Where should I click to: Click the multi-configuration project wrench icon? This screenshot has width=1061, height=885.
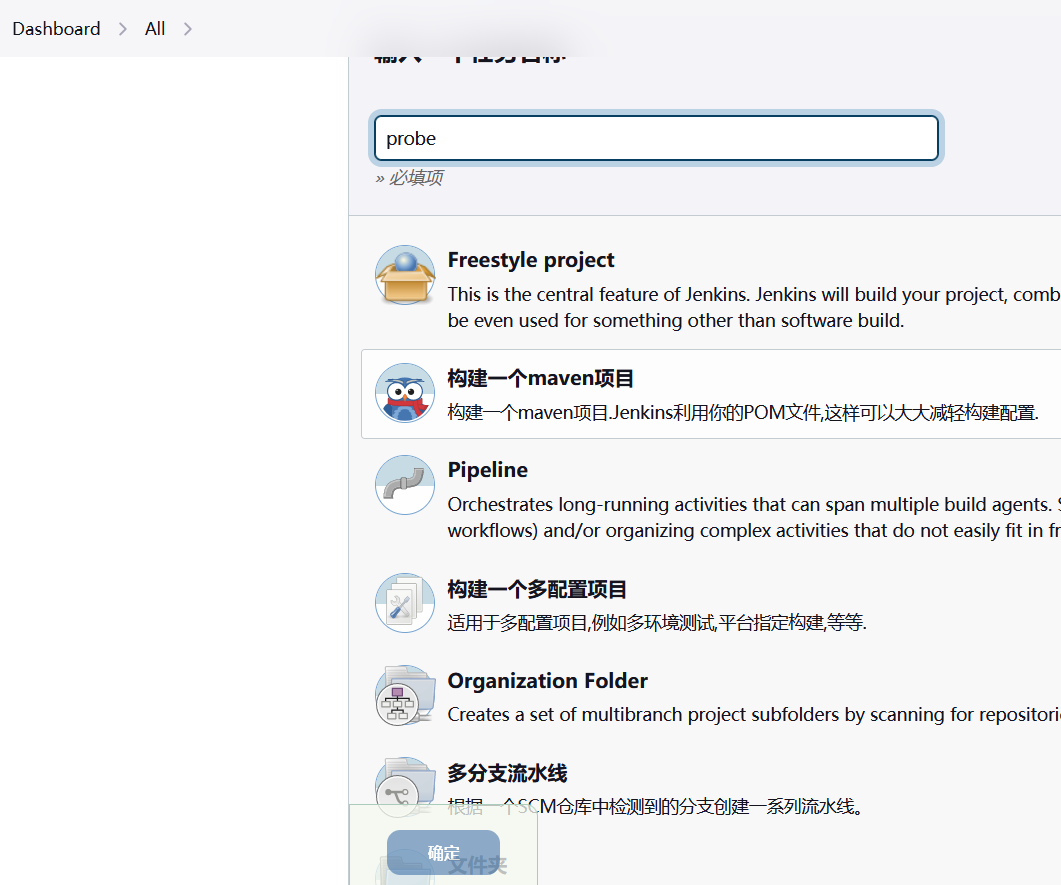405,603
